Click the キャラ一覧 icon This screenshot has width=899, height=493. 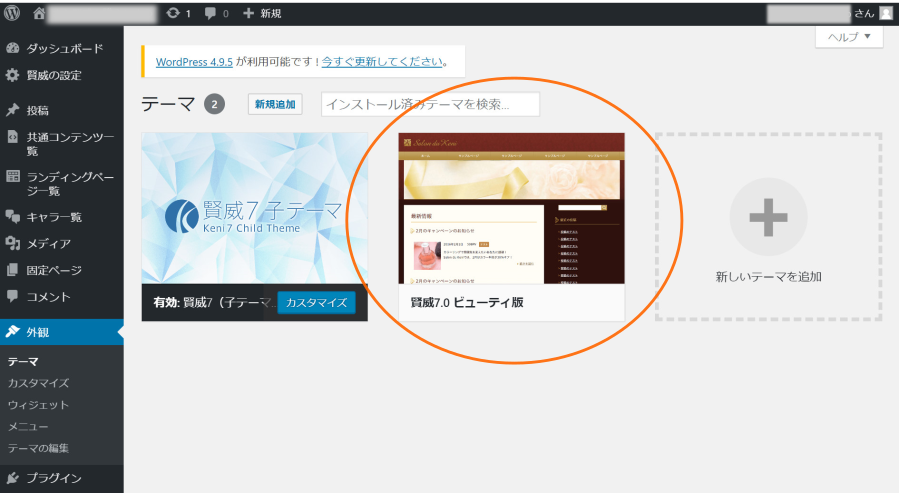click(13, 217)
